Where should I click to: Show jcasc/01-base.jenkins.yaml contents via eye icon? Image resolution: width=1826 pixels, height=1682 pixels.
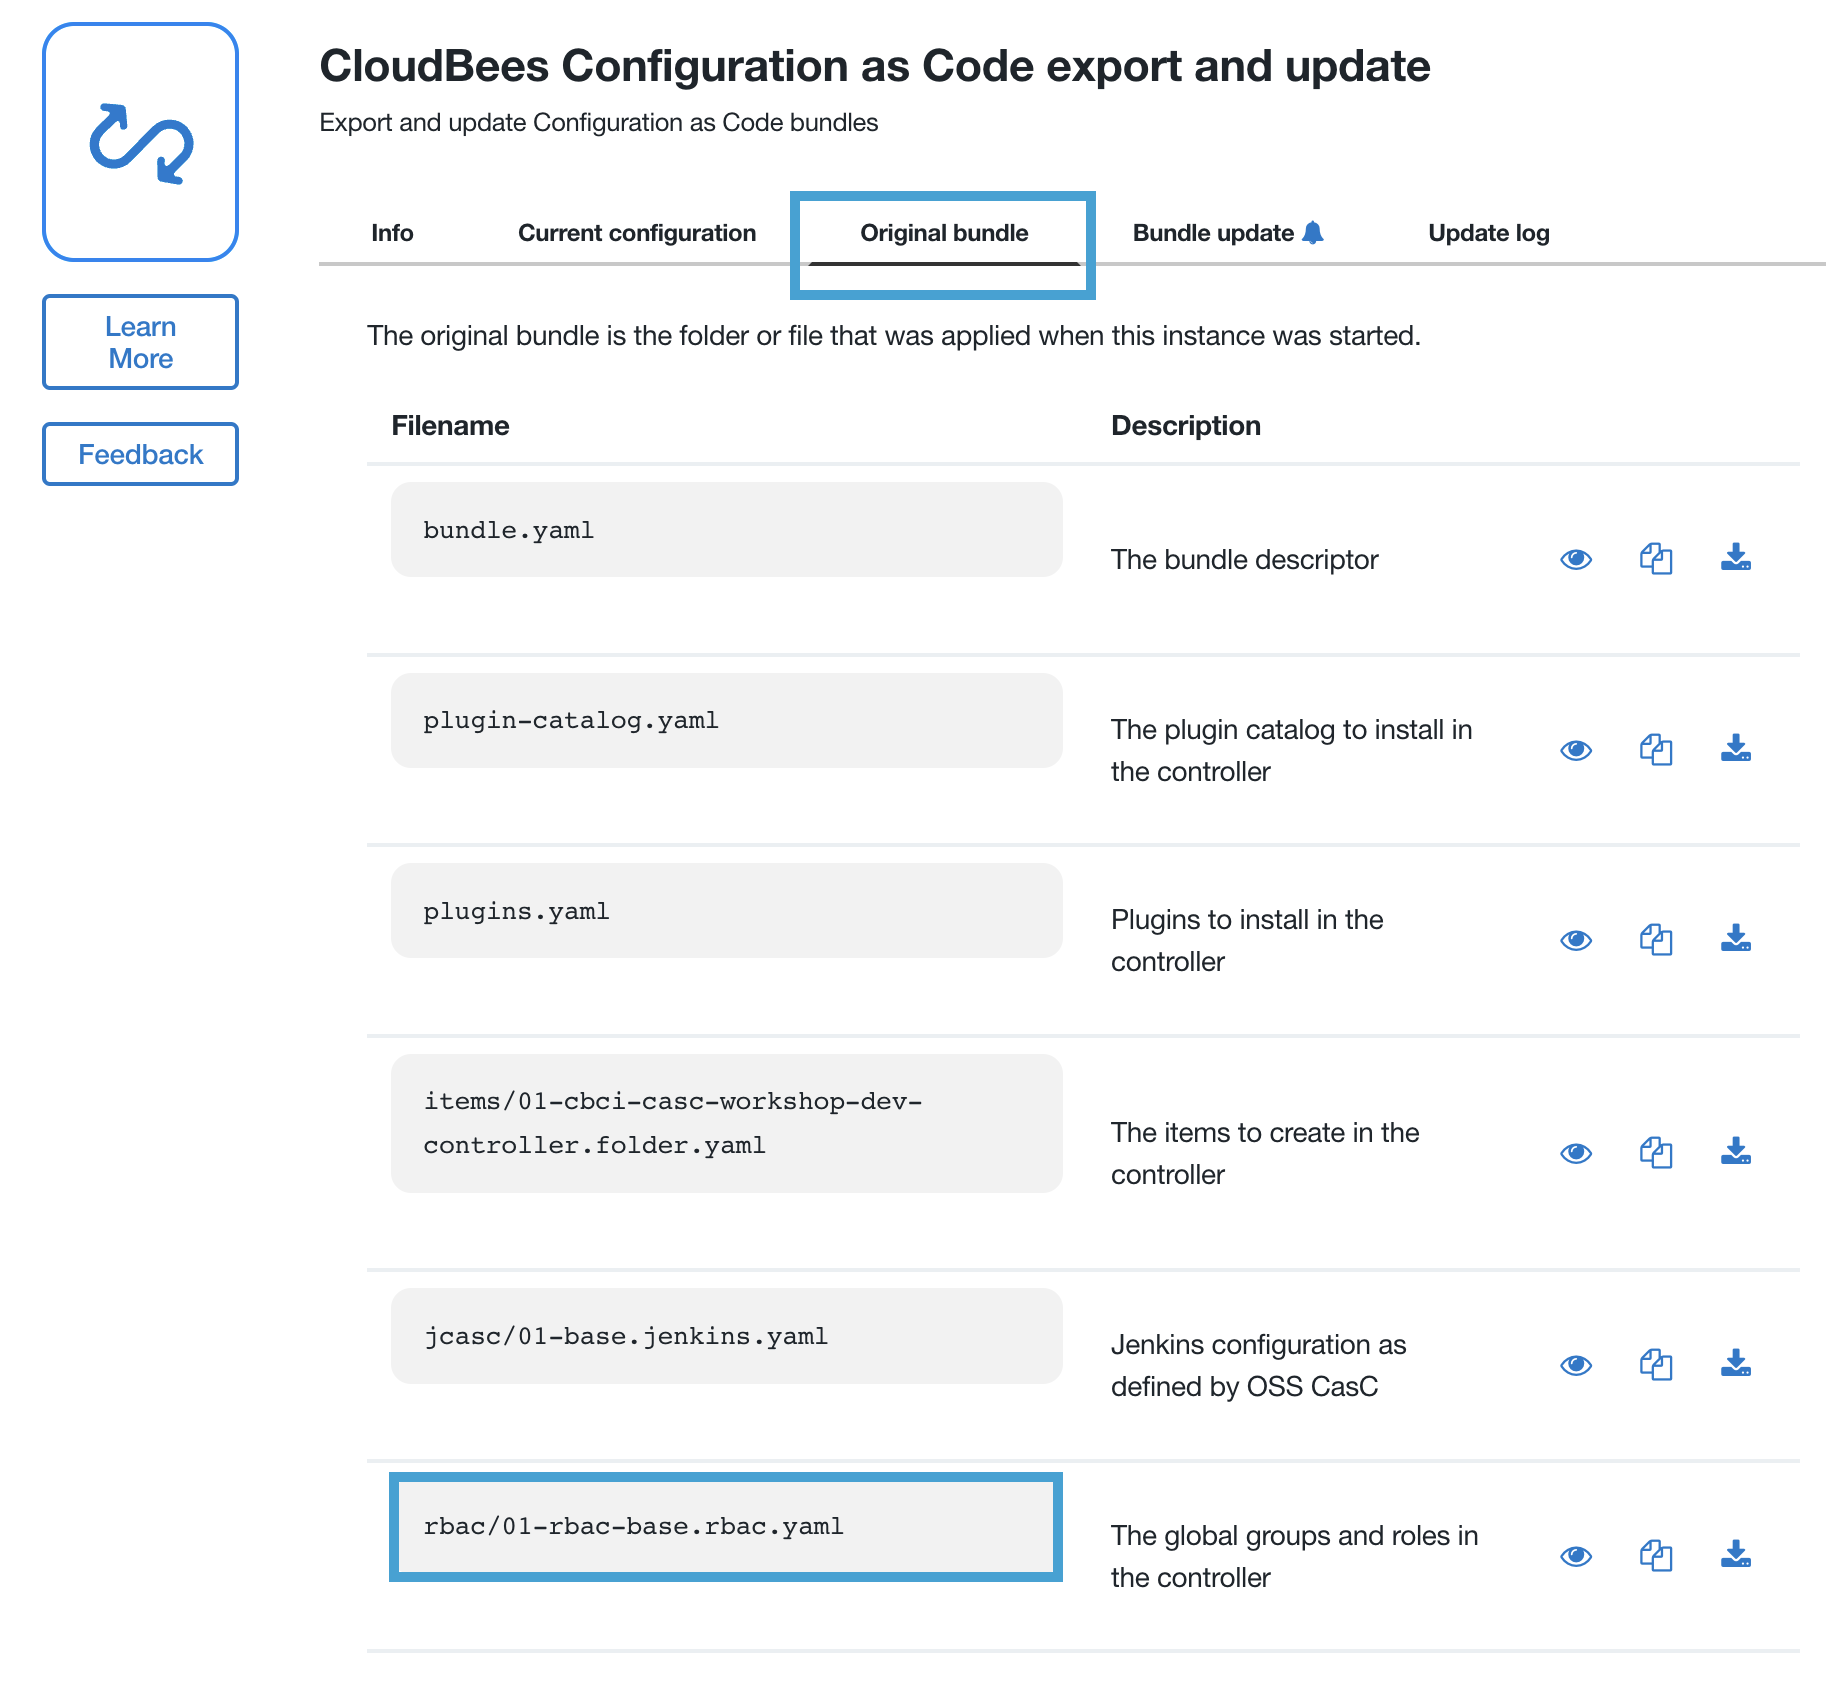(1576, 1365)
